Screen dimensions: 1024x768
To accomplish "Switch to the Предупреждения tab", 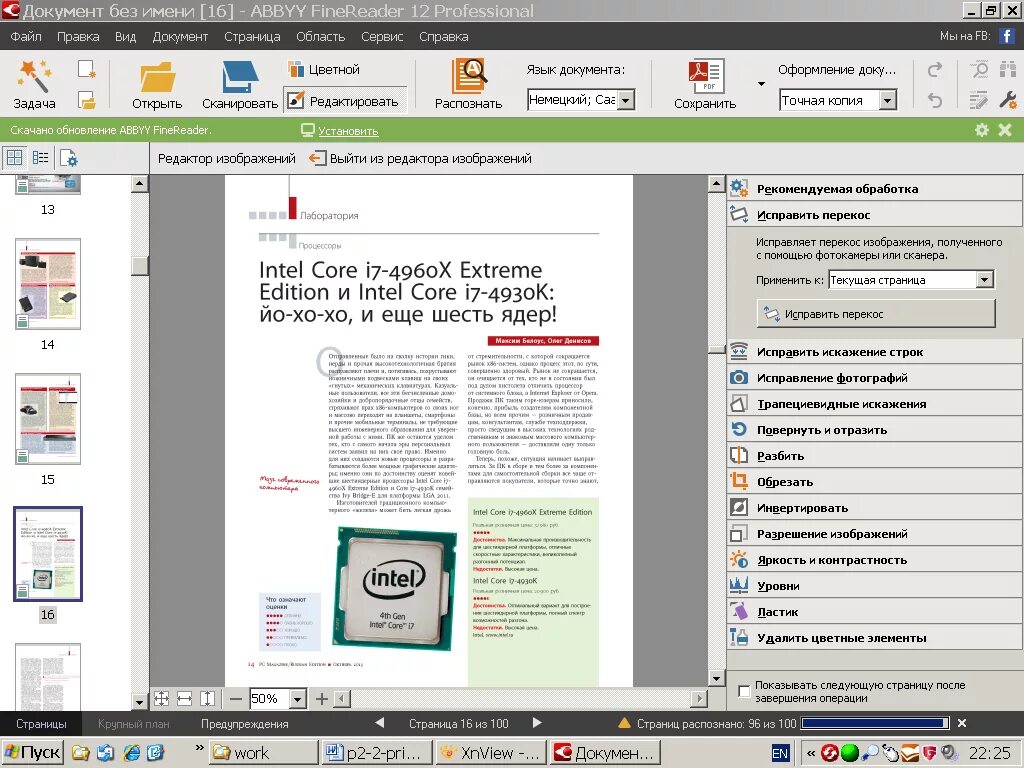I will [244, 724].
